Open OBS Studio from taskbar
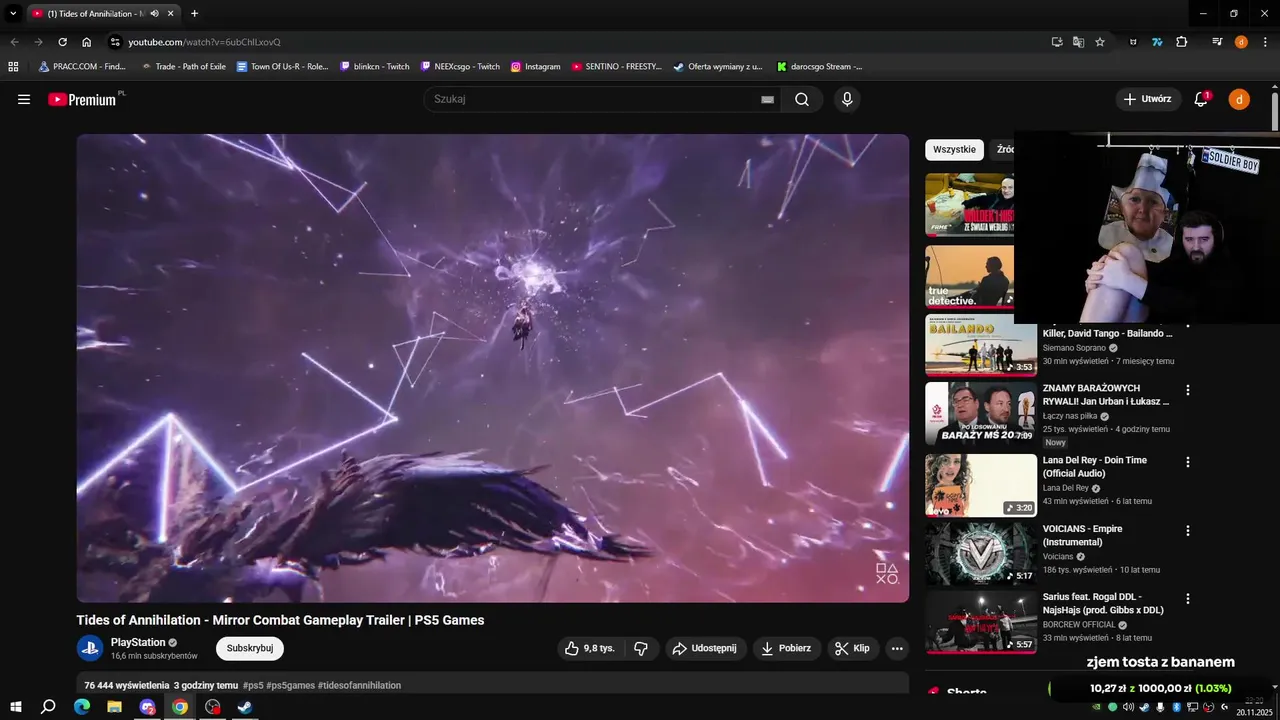Viewport: 1280px width, 720px height. (x=213, y=707)
